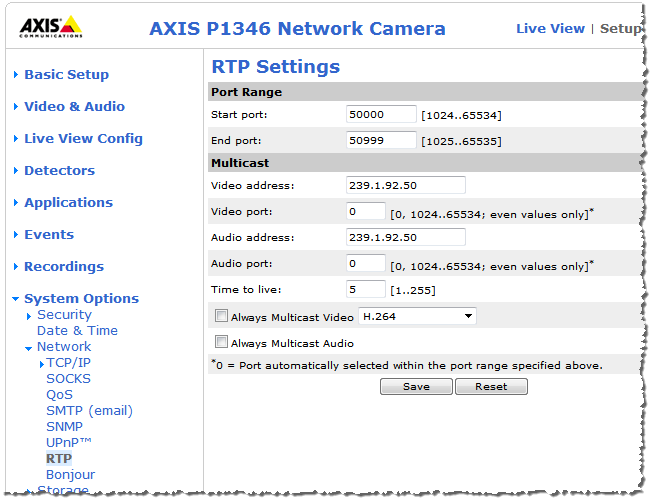Expand the Security submenu arrow

29,316
